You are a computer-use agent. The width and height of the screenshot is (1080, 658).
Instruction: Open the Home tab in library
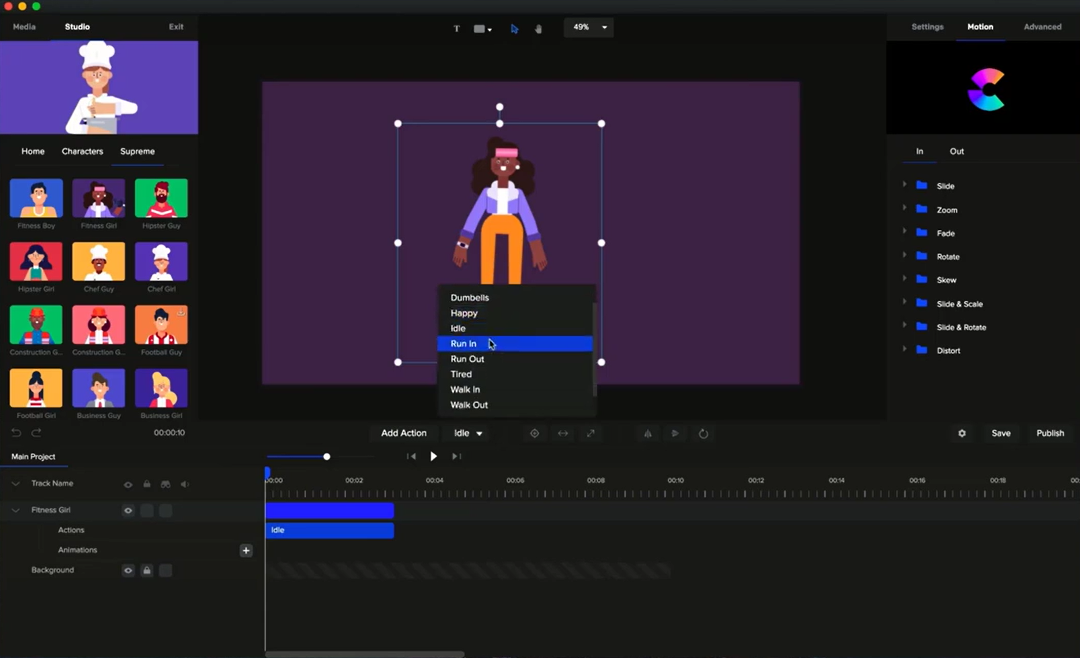(32, 152)
